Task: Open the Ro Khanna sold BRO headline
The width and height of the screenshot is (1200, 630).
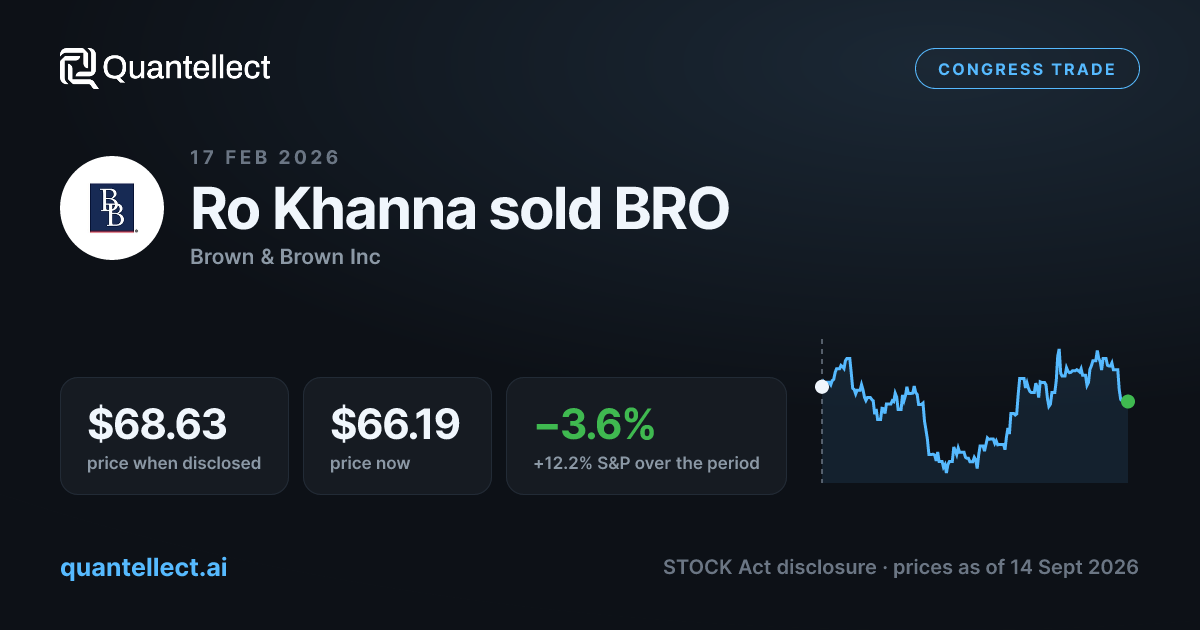Action: 460,208
